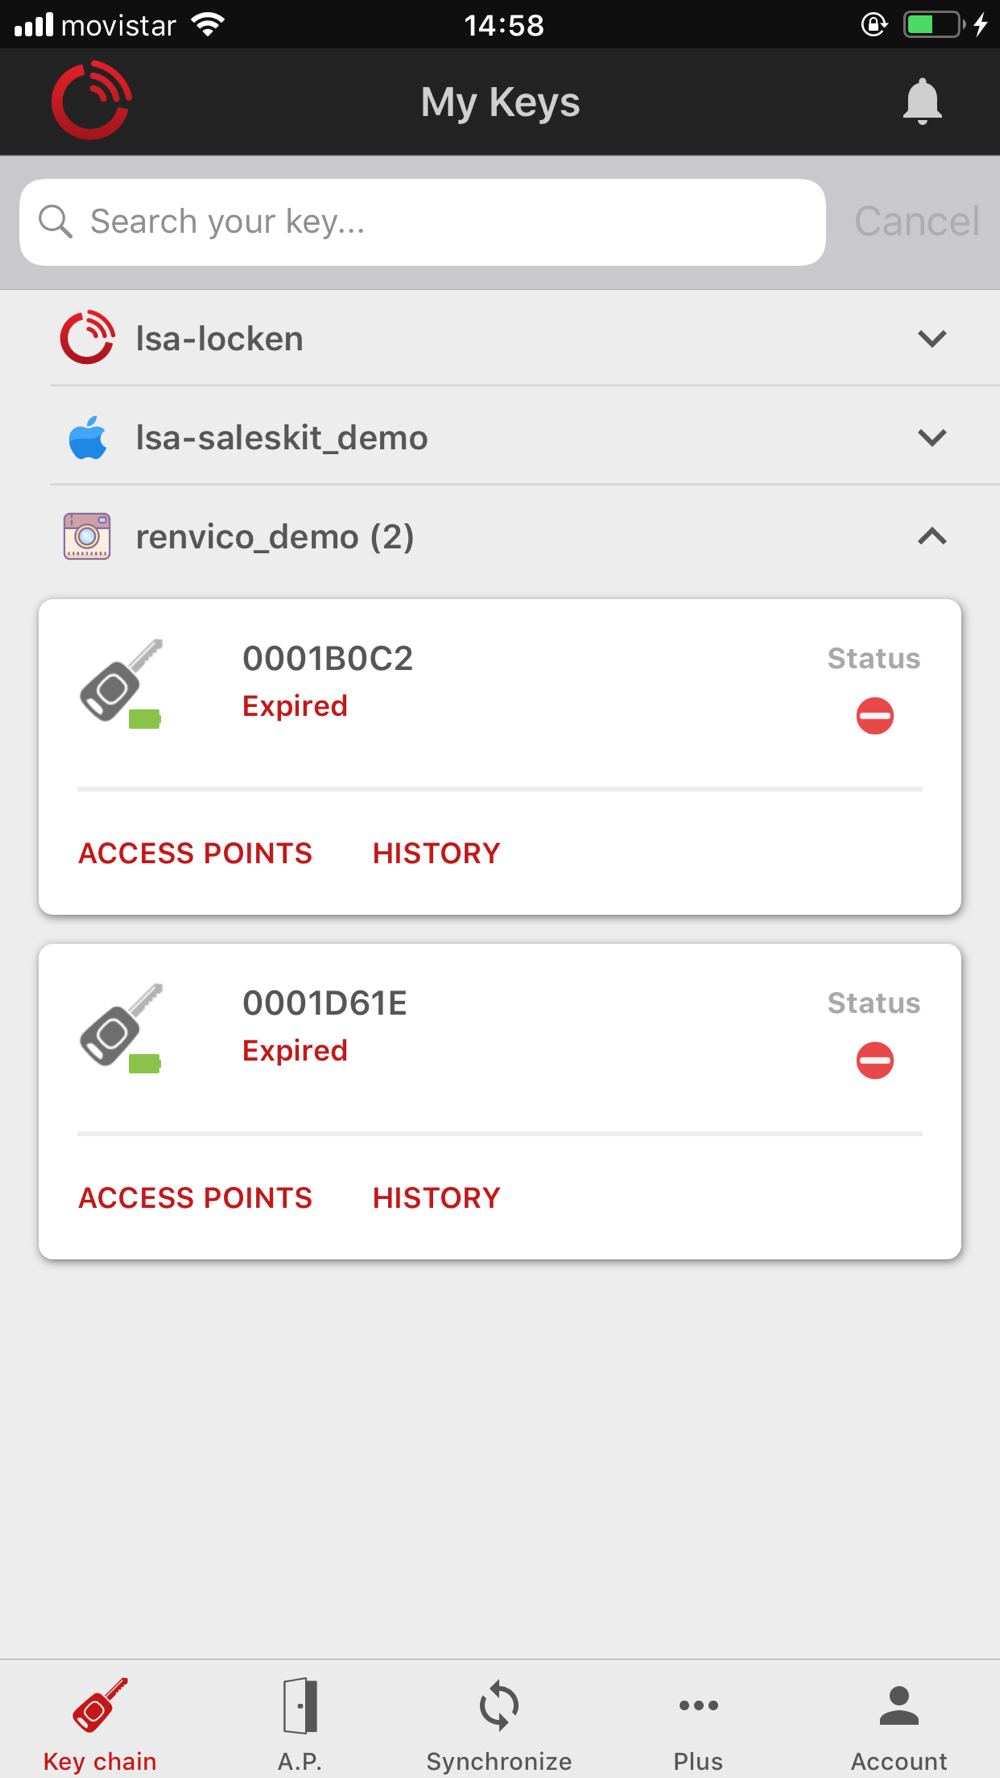
Task: Tap the expired status icon of 0001B0C2
Action: pos(875,716)
